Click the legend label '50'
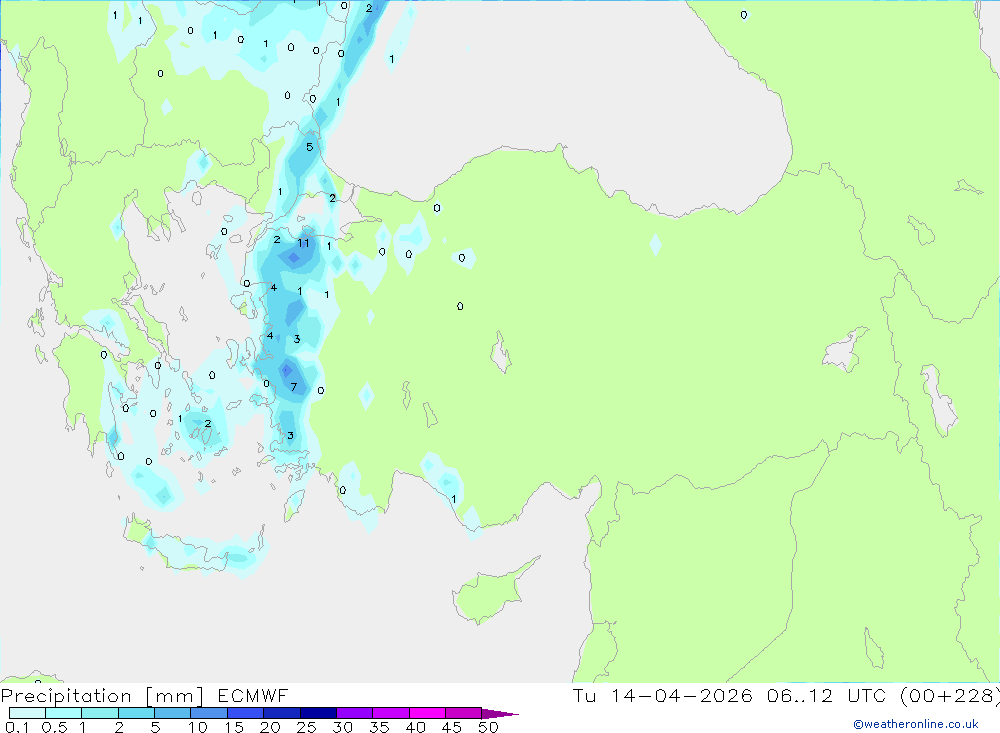Screen dimensions: 1000x733 pos(489,727)
